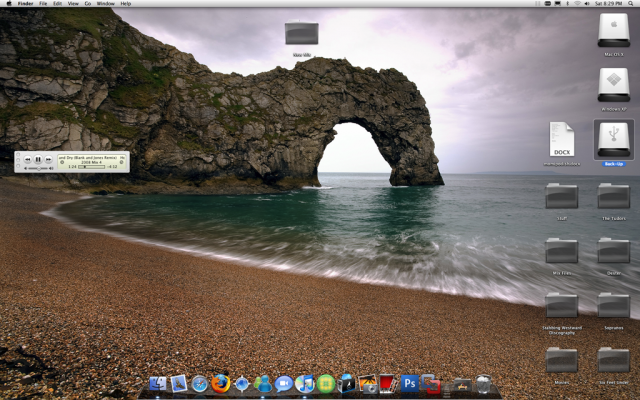Adjust the mini player volume slider
Image resolution: width=640 pixels, height=400 pixels.
point(39,168)
